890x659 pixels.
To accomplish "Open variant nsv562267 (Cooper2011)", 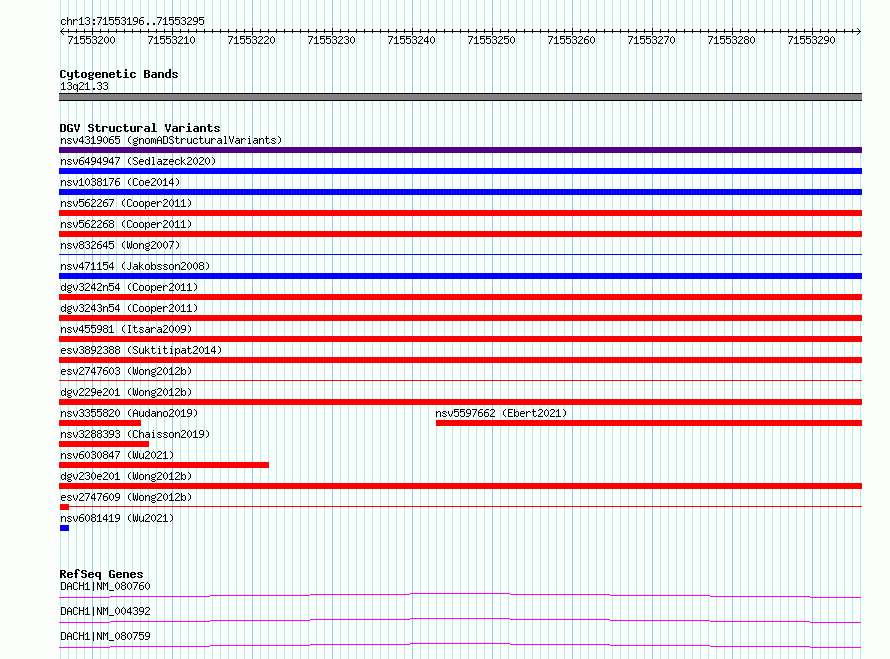I will 126,203.
